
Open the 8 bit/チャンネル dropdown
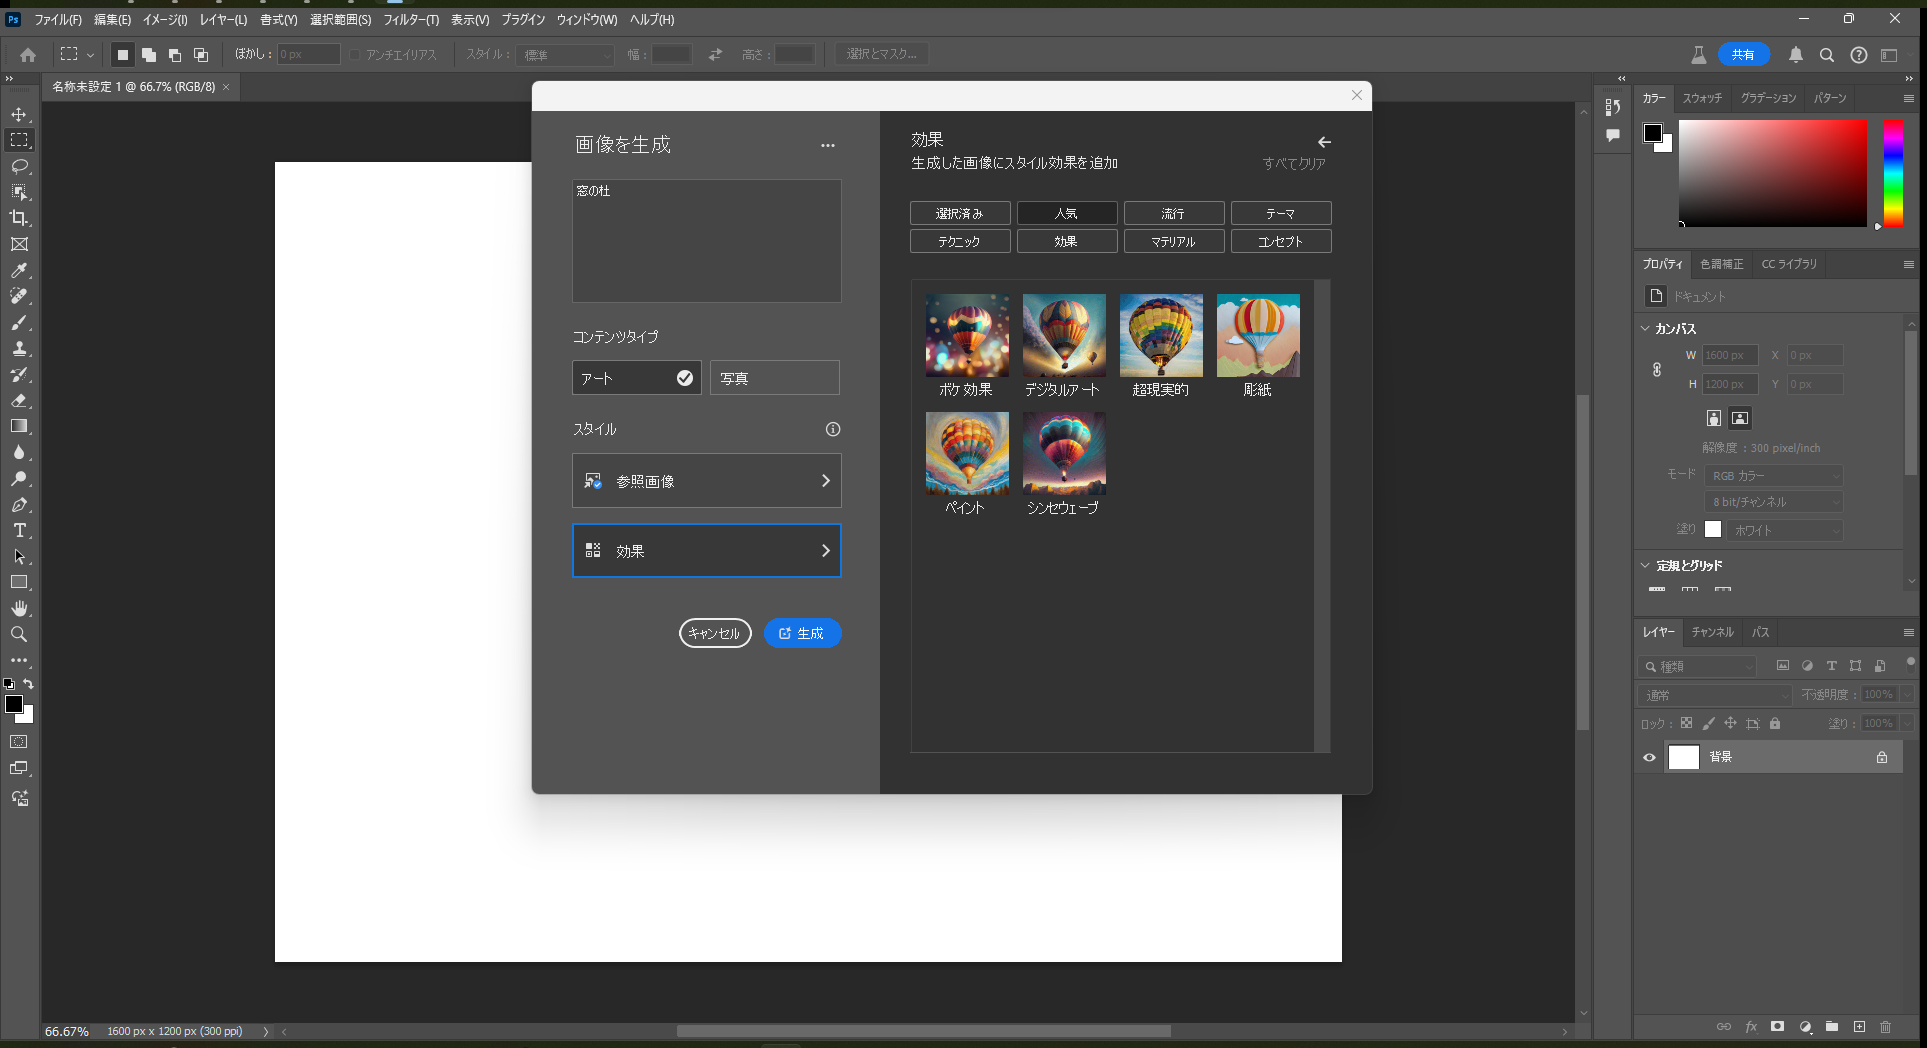click(x=1773, y=502)
